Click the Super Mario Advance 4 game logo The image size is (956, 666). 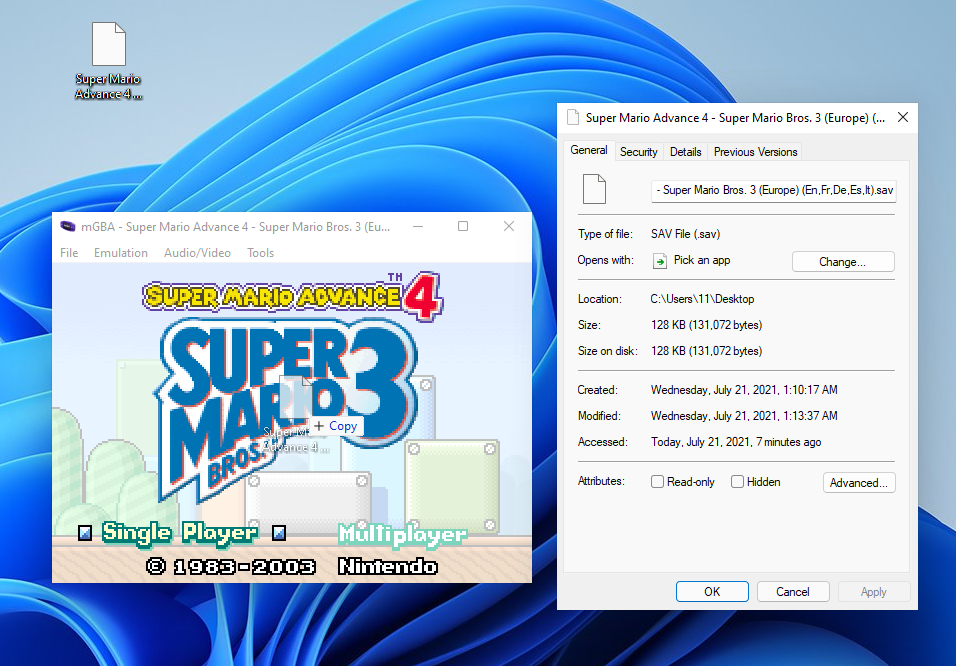[x=293, y=297]
